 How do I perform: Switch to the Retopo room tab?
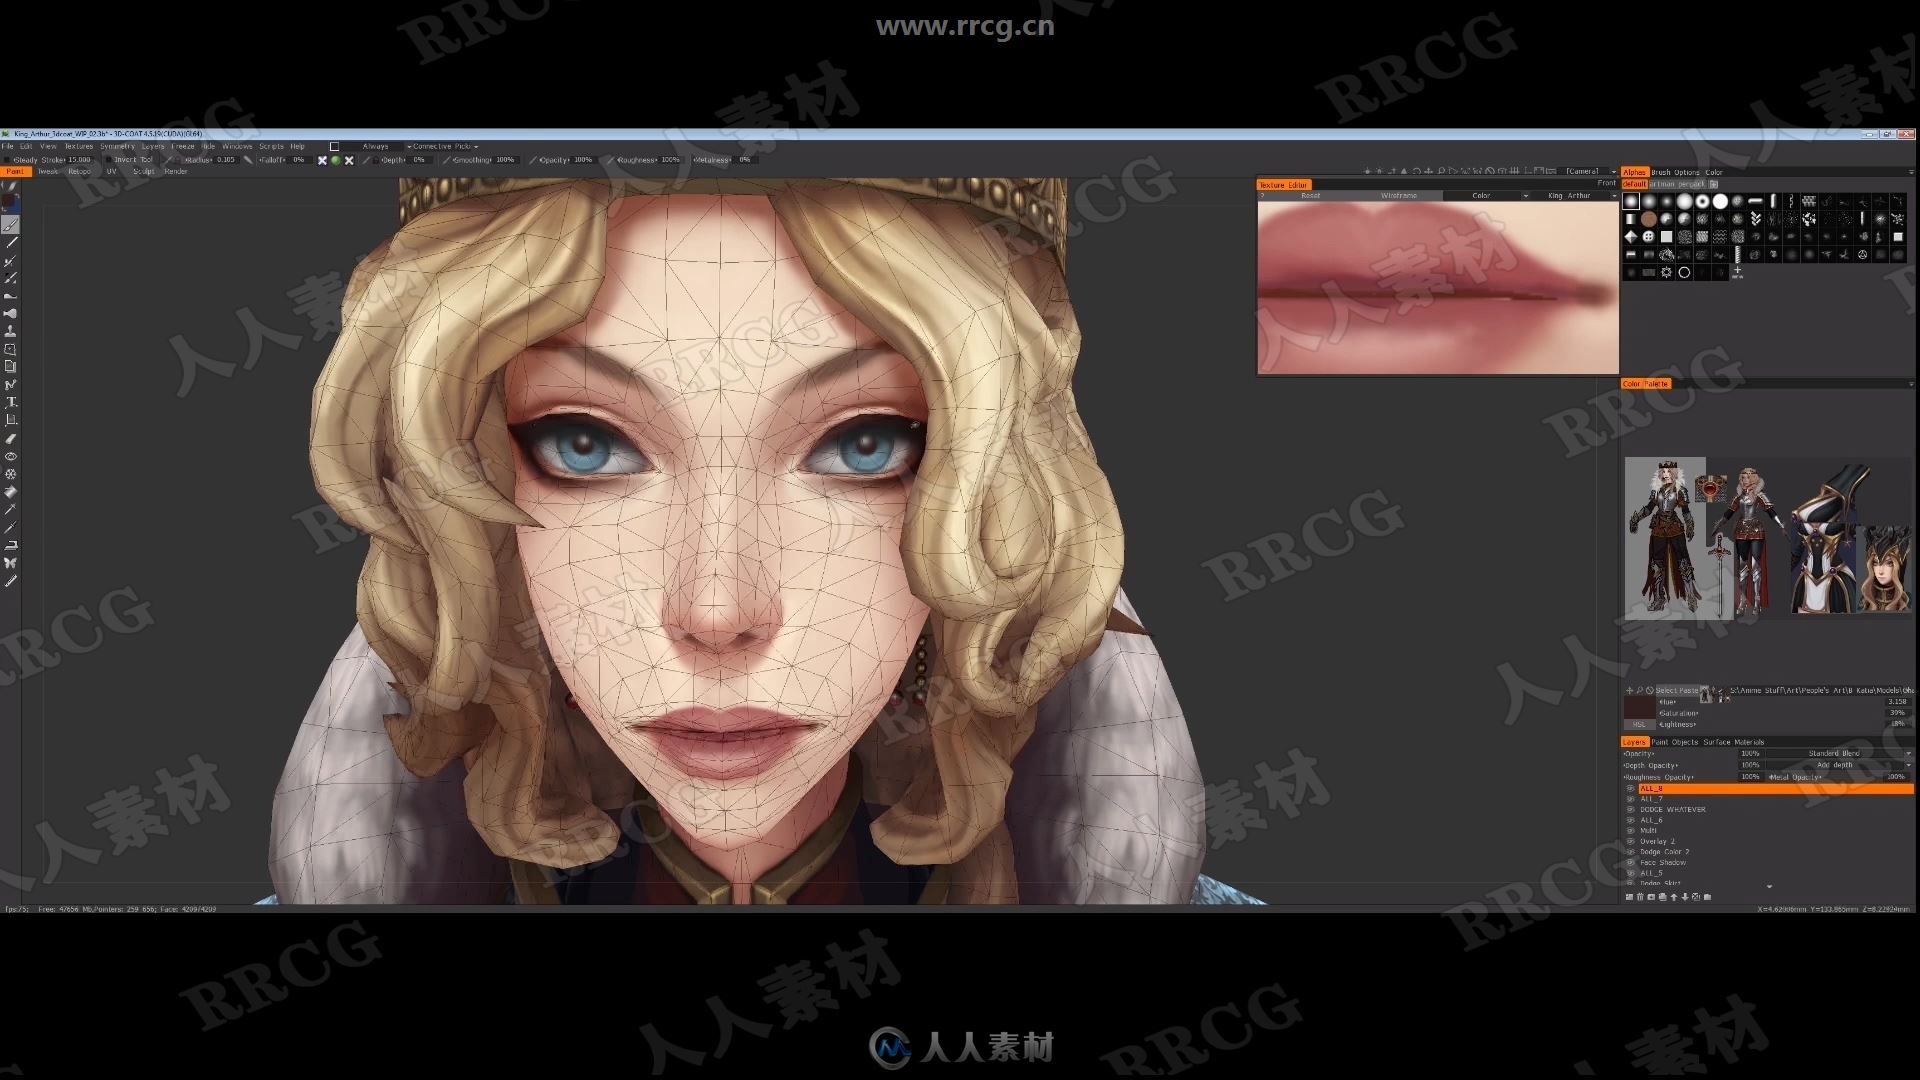click(79, 171)
